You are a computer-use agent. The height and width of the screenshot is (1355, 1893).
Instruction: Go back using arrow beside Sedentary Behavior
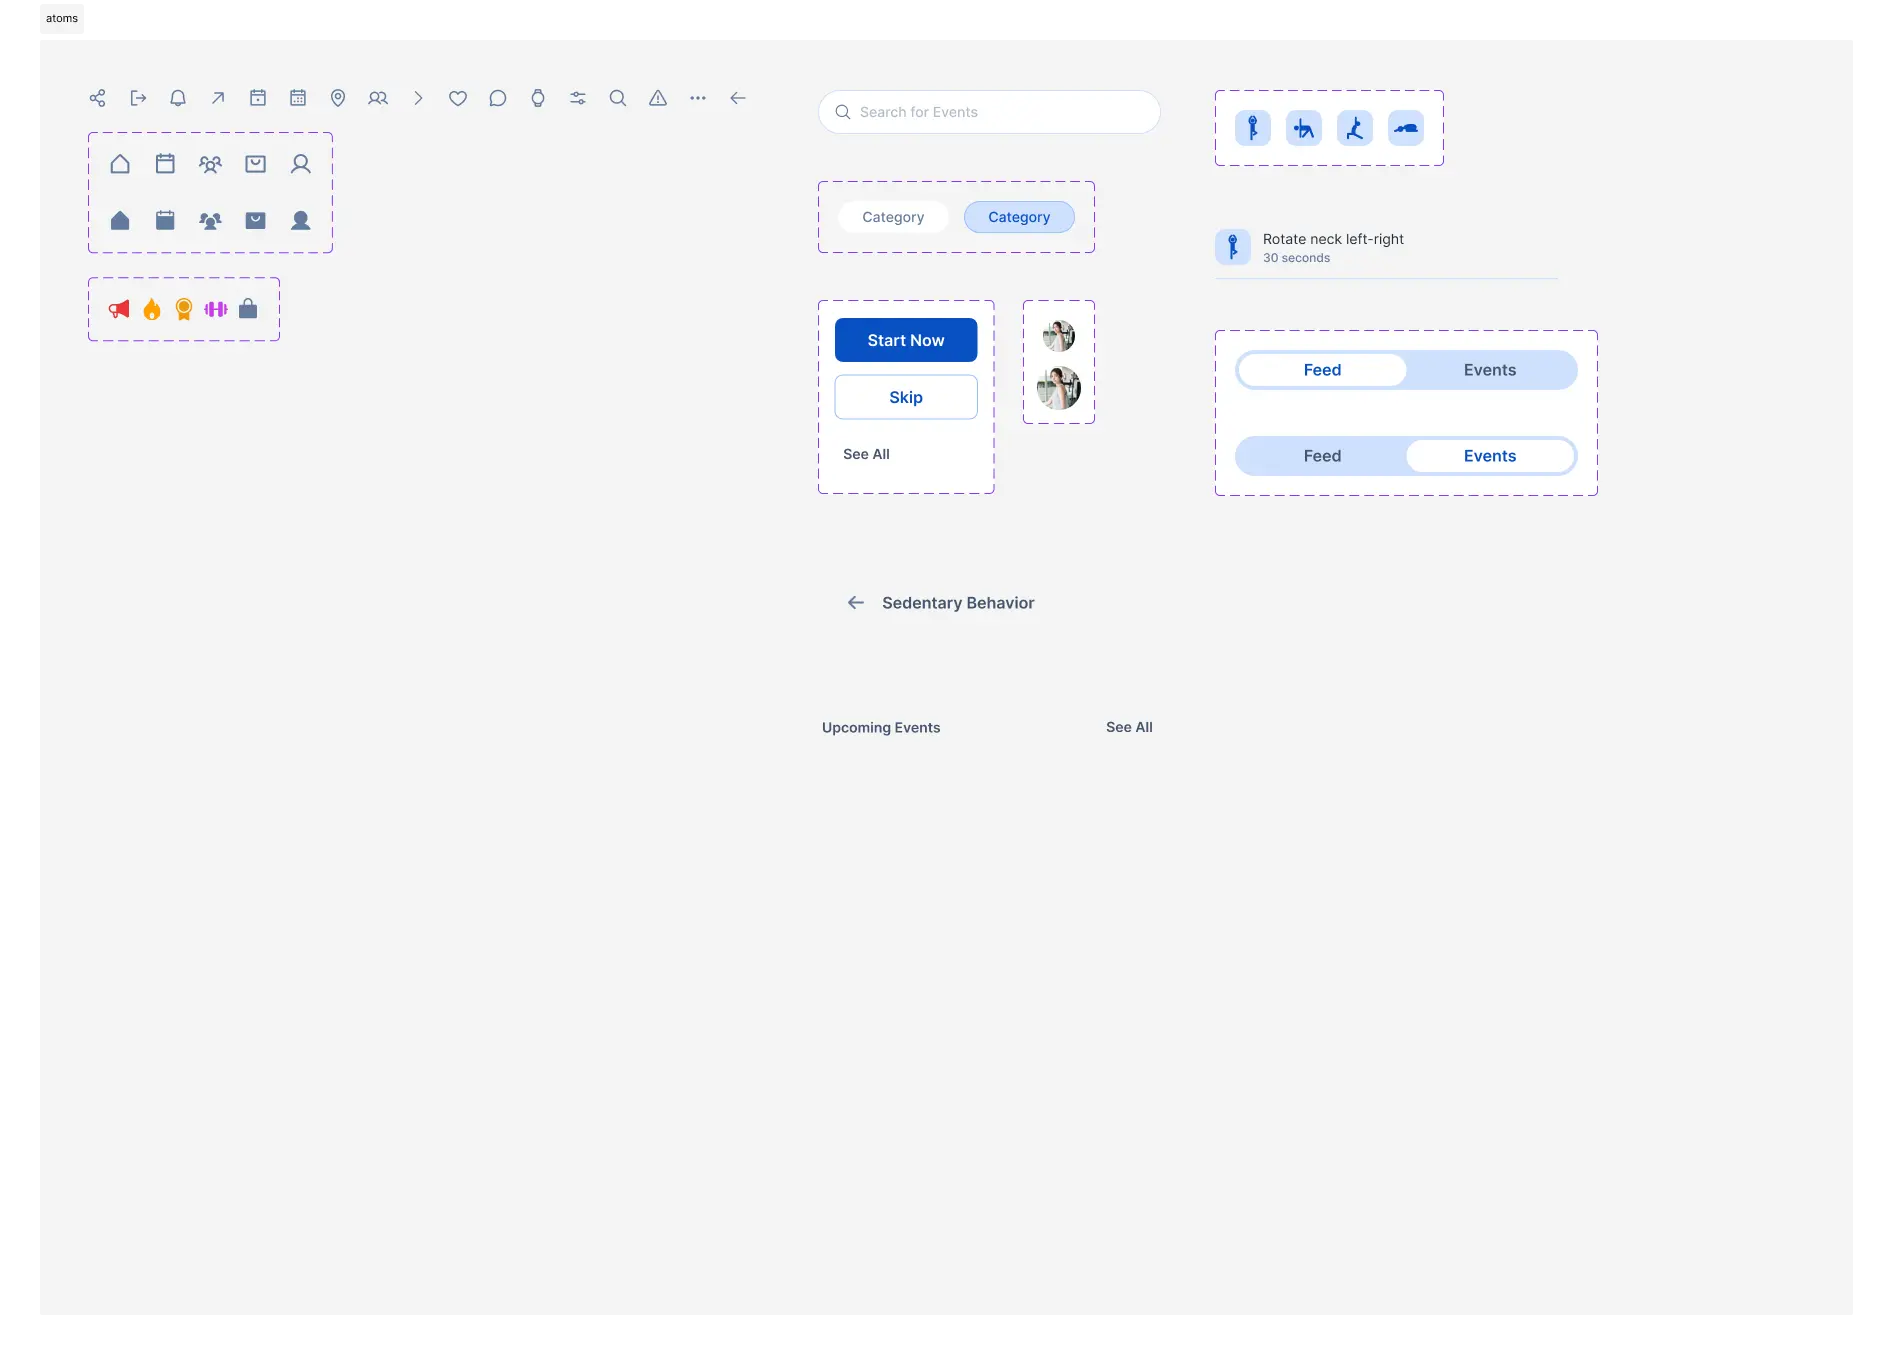point(856,603)
